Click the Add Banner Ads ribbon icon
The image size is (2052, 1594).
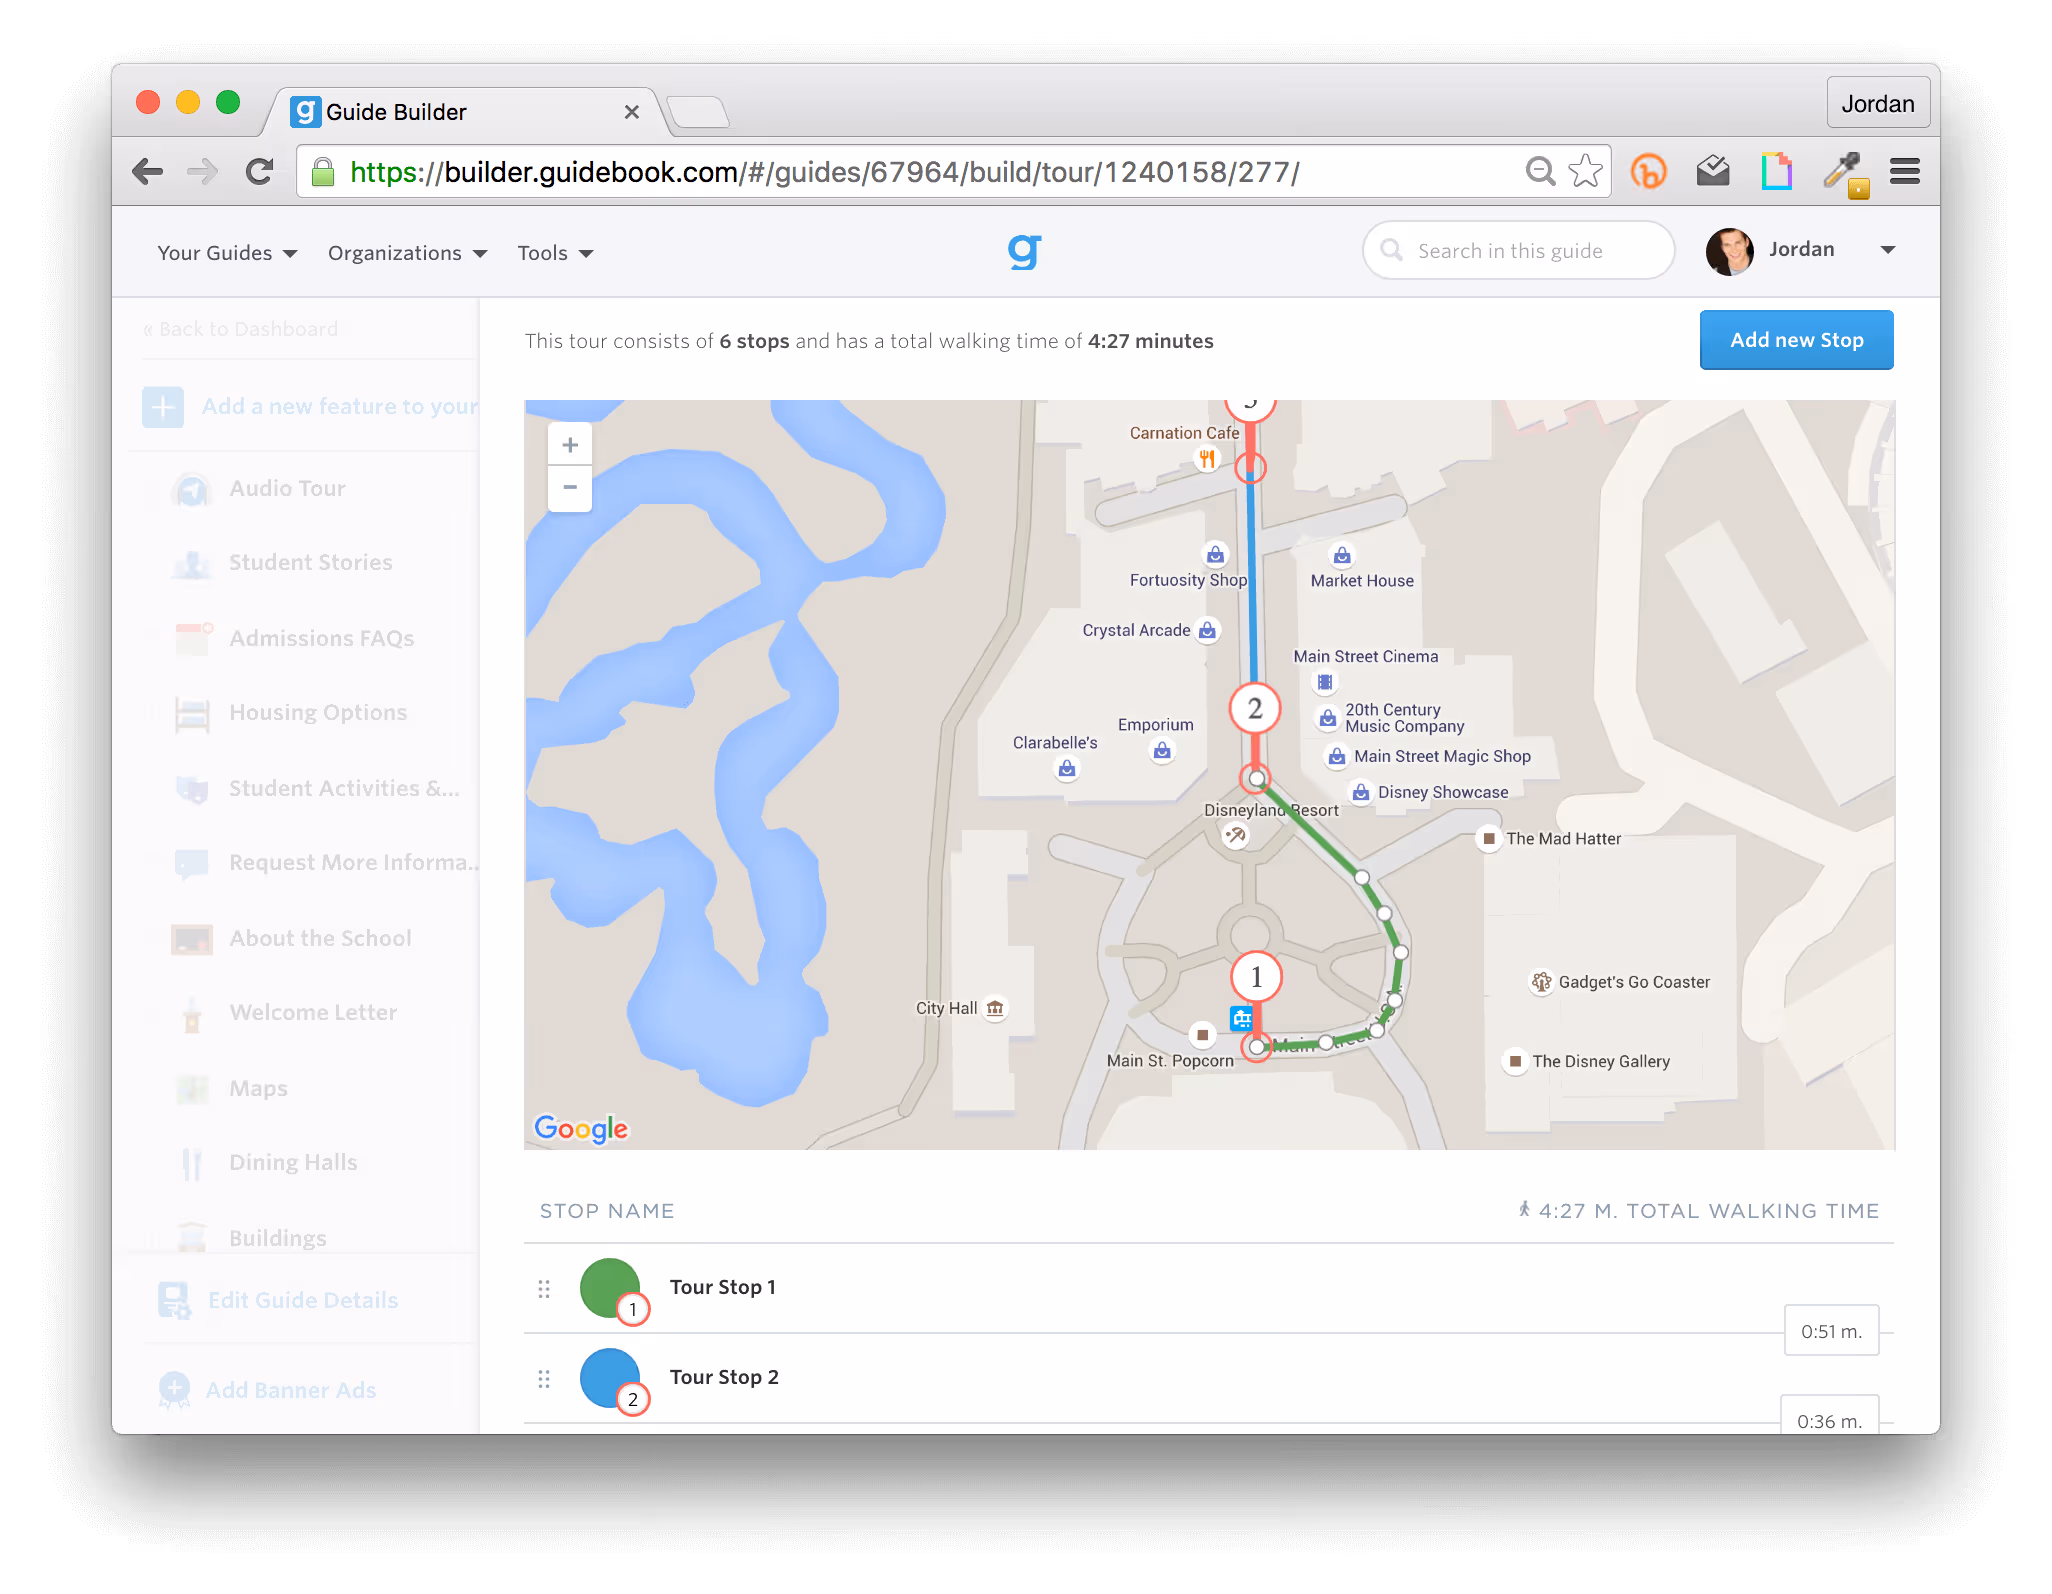[175, 1390]
